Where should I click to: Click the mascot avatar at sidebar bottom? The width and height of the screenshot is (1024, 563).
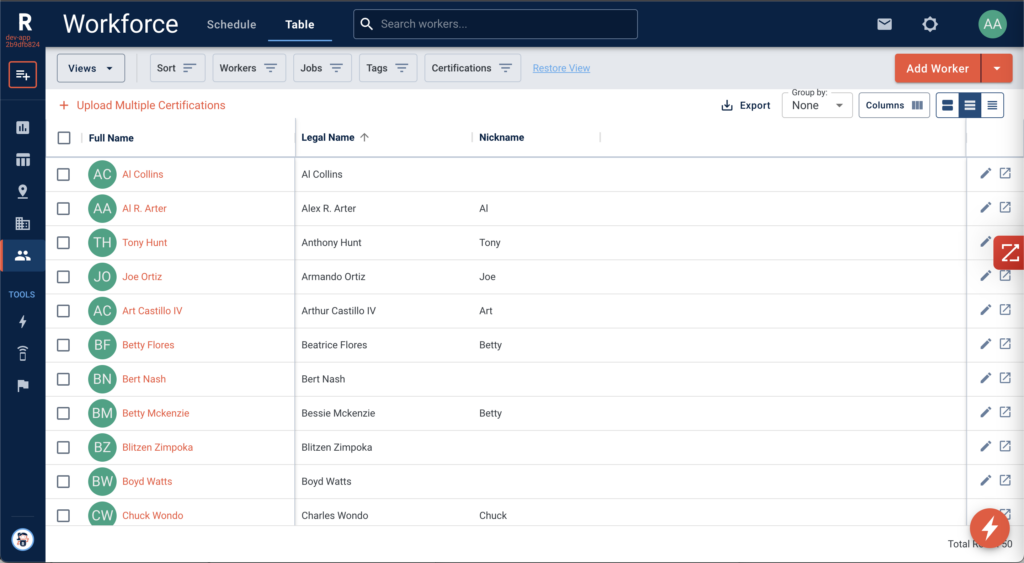point(22,539)
